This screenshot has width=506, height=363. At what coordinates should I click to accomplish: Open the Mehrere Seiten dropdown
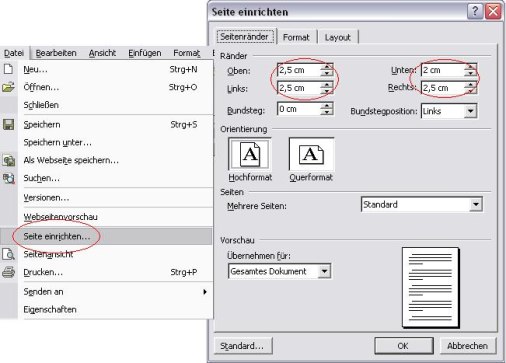point(476,204)
